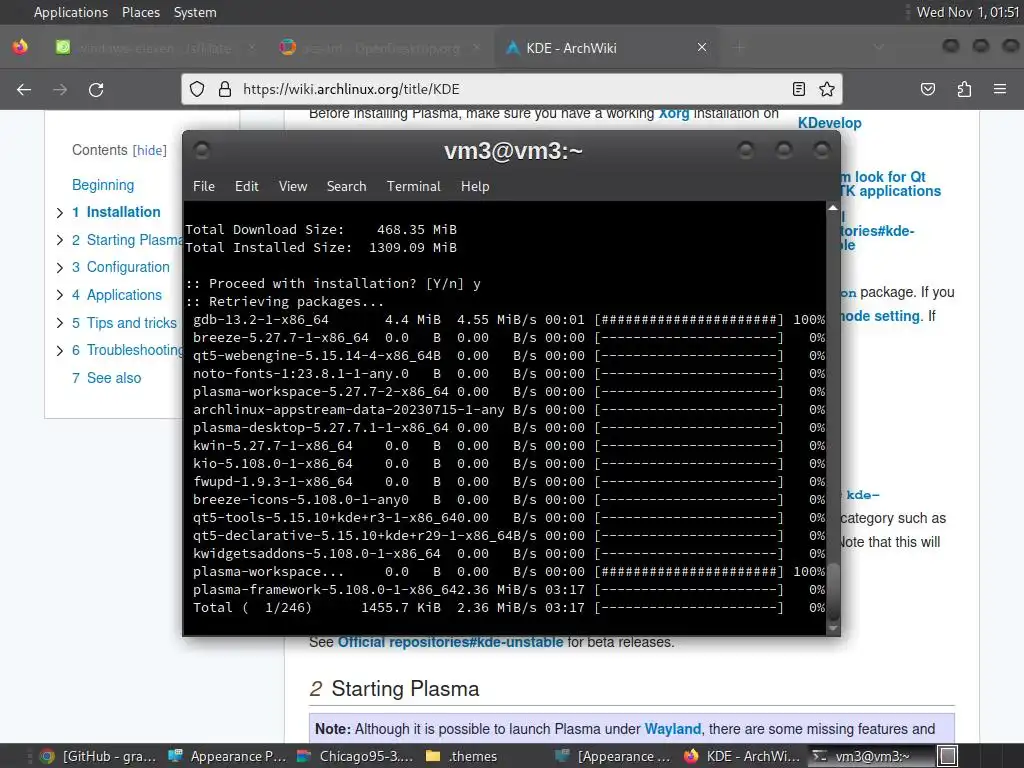This screenshot has height=768, width=1024.
Task: Expand the Applications contents section
Action: coord(59,295)
